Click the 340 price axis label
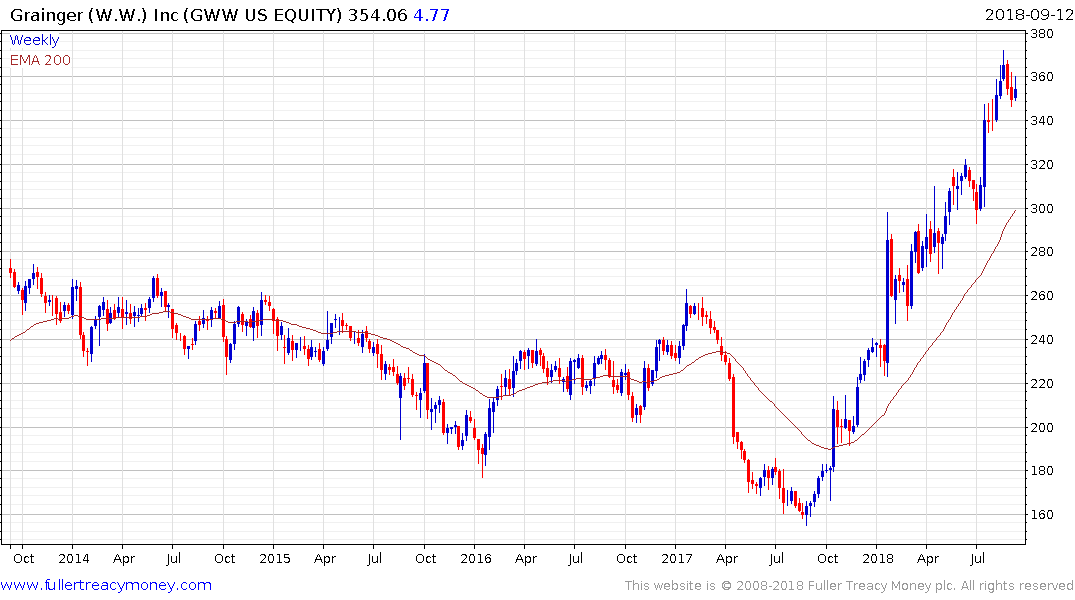 click(x=1041, y=121)
